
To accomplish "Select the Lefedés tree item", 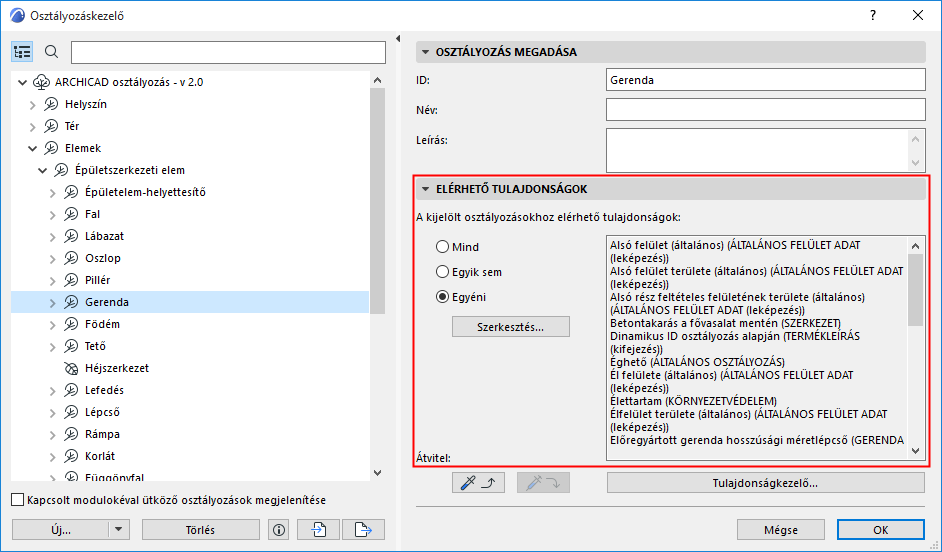I will pos(104,390).
